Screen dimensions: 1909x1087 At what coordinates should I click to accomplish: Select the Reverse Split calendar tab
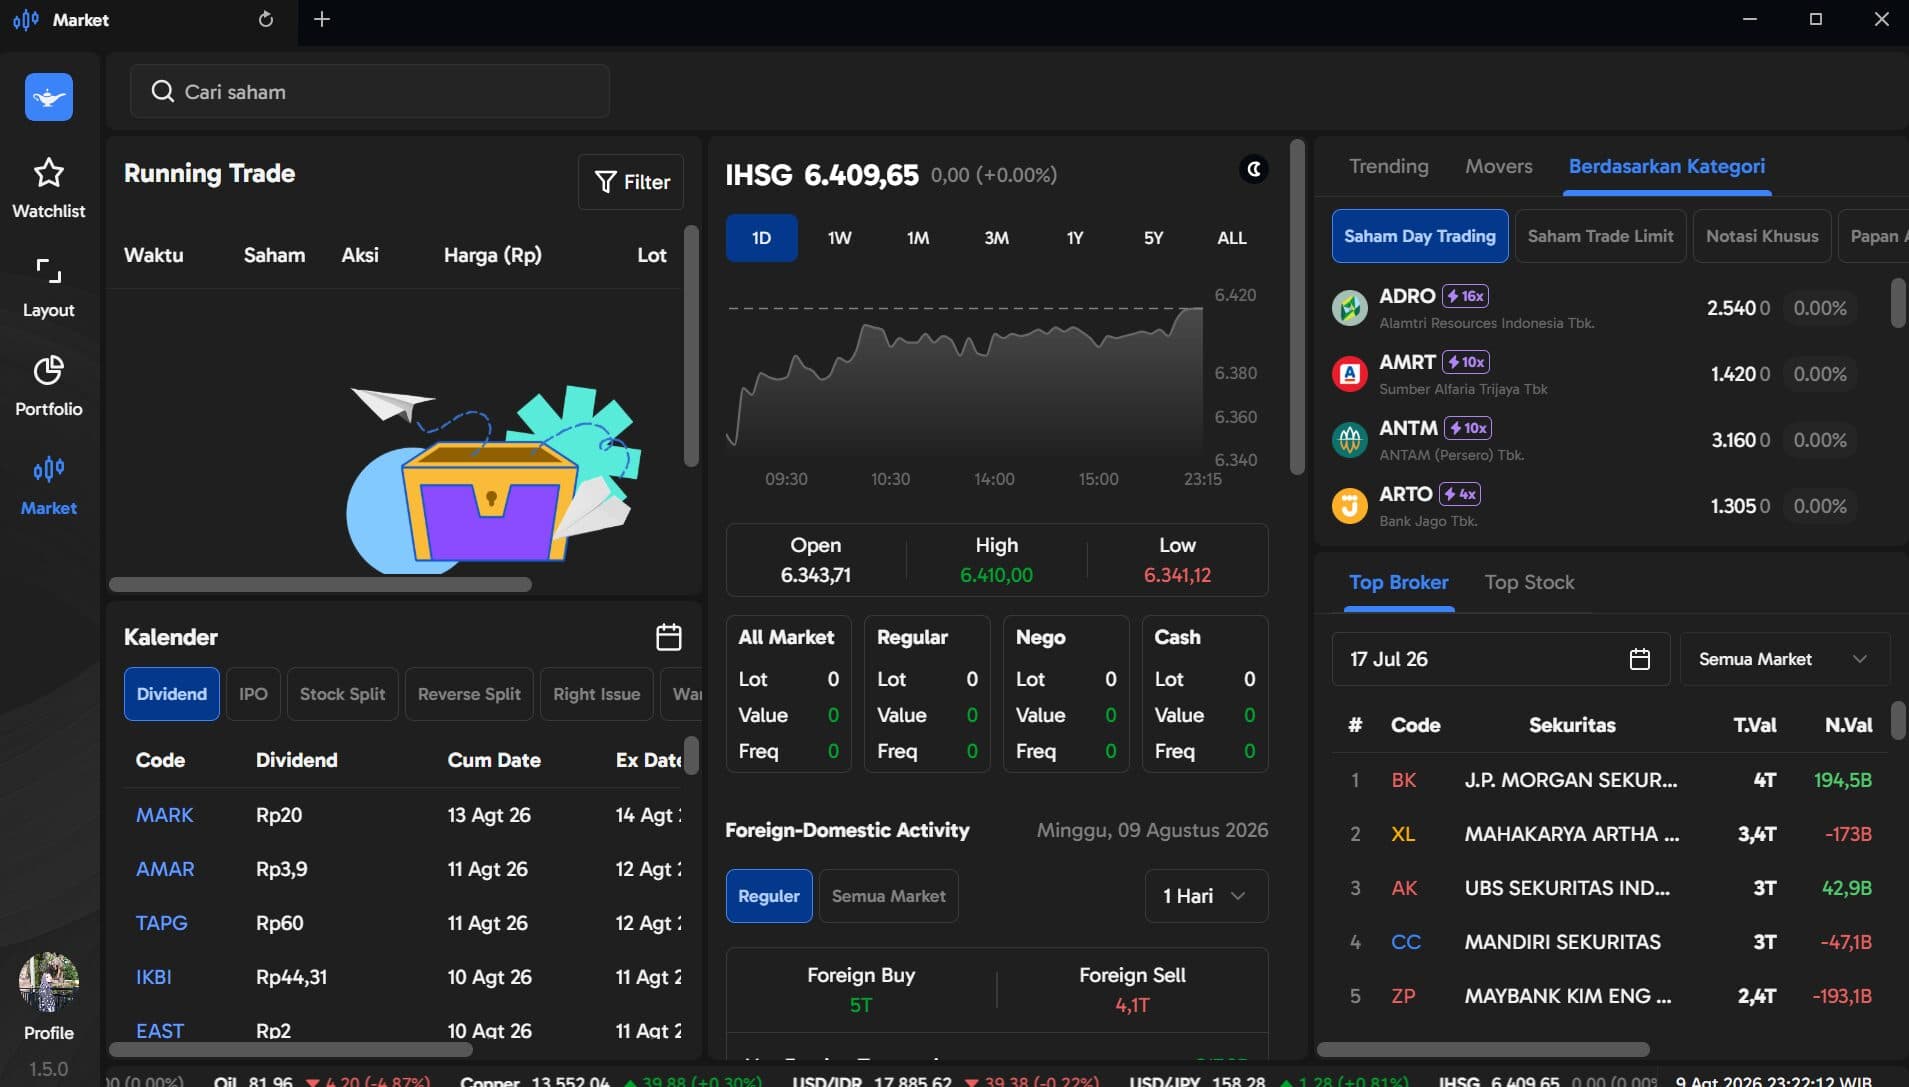click(x=469, y=694)
